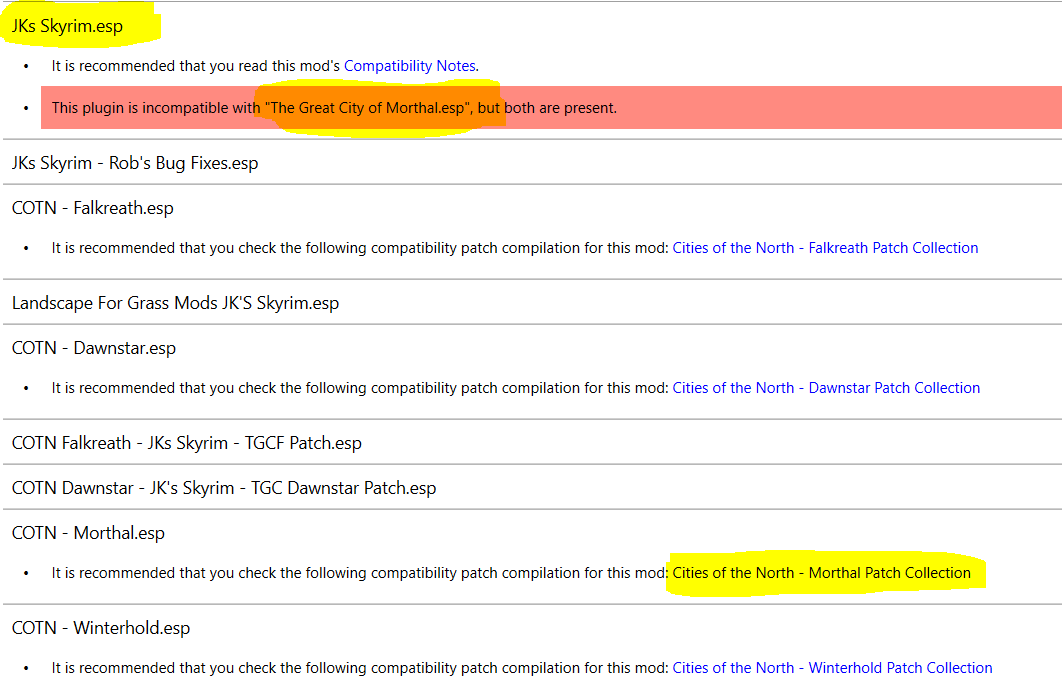Select the COTN - Dawnstar.esp entry
Viewport: 1062px width, 696px height.
click(x=94, y=348)
